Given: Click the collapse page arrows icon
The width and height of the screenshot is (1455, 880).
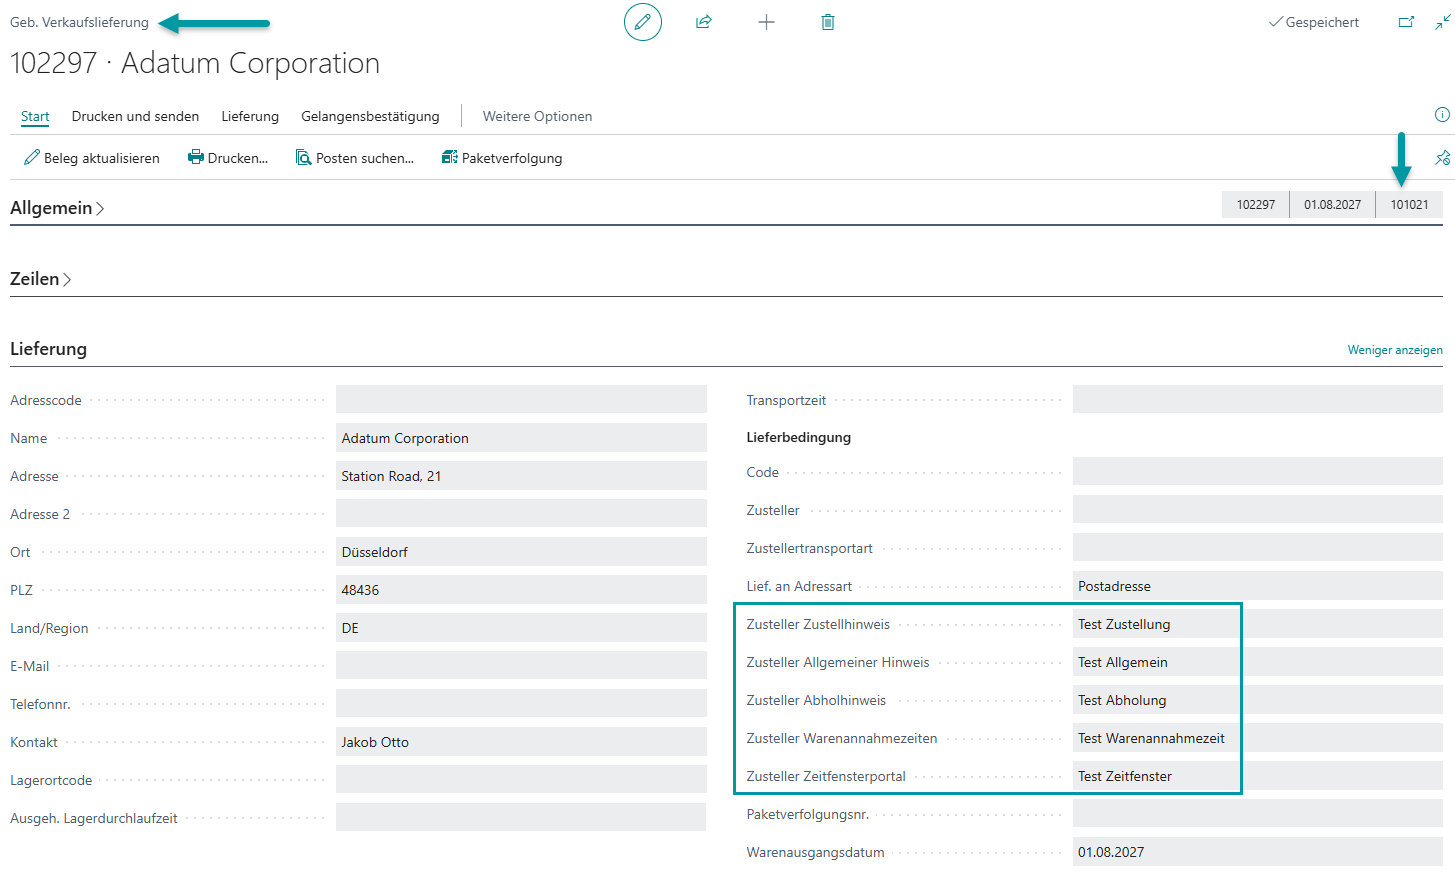Looking at the screenshot, I should coord(1442,22).
